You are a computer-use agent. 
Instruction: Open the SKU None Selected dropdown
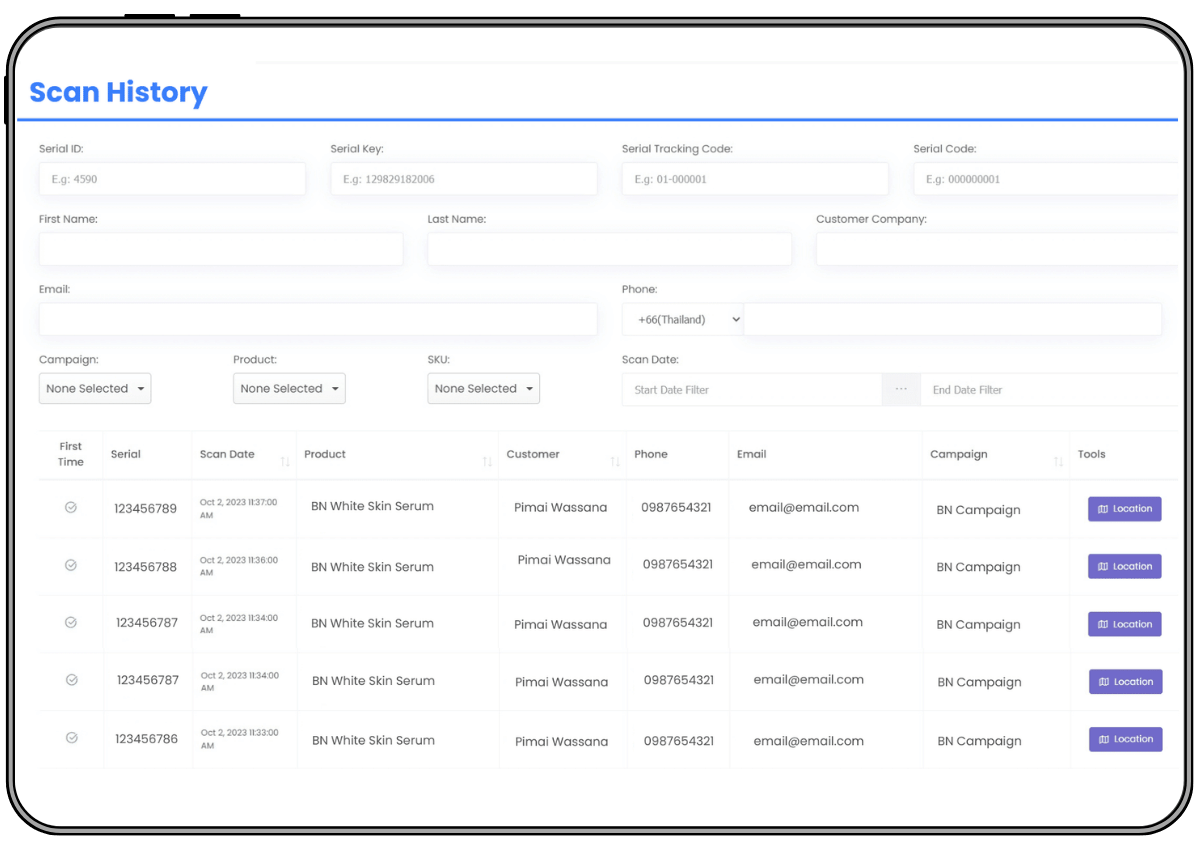pyautogui.click(x=483, y=389)
